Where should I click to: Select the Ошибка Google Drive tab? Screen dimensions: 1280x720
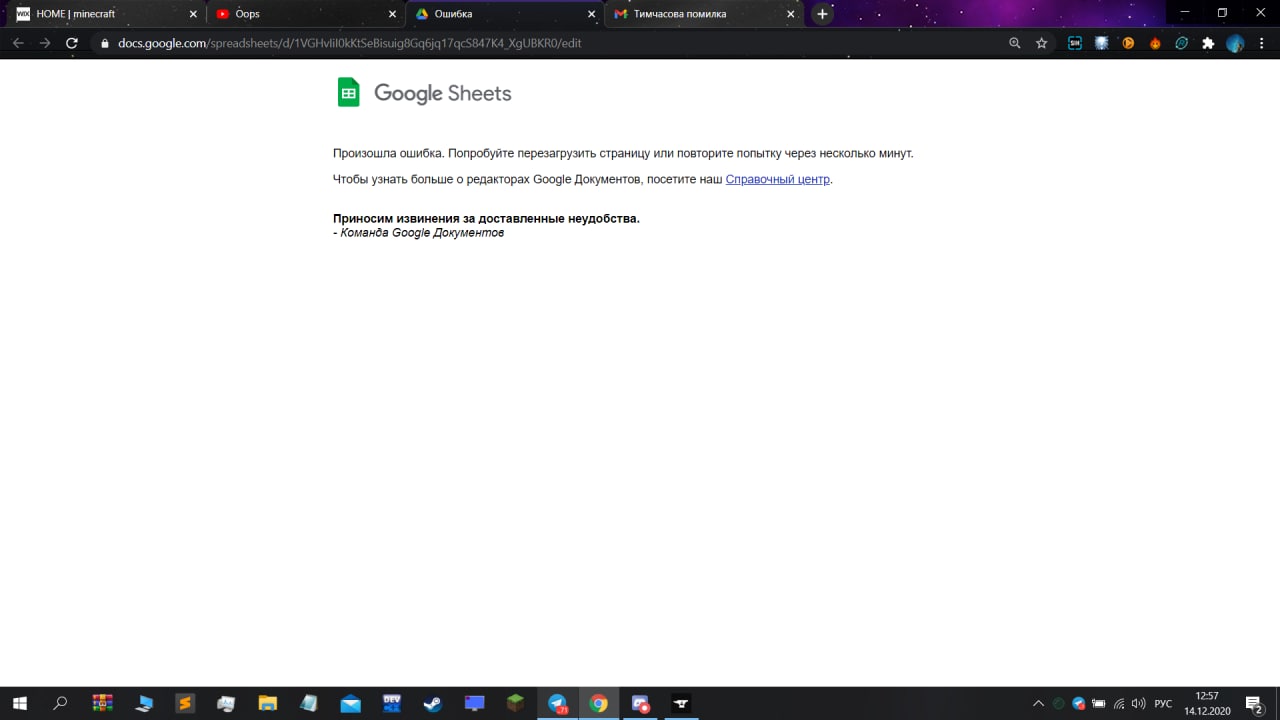[506, 14]
